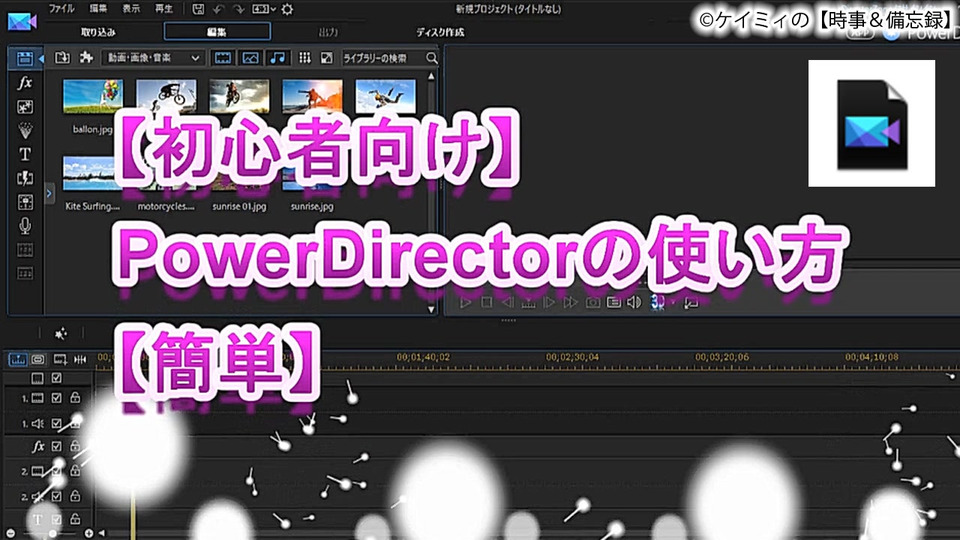Undo the last action
This screenshot has width=960, height=540.
click(x=218, y=9)
